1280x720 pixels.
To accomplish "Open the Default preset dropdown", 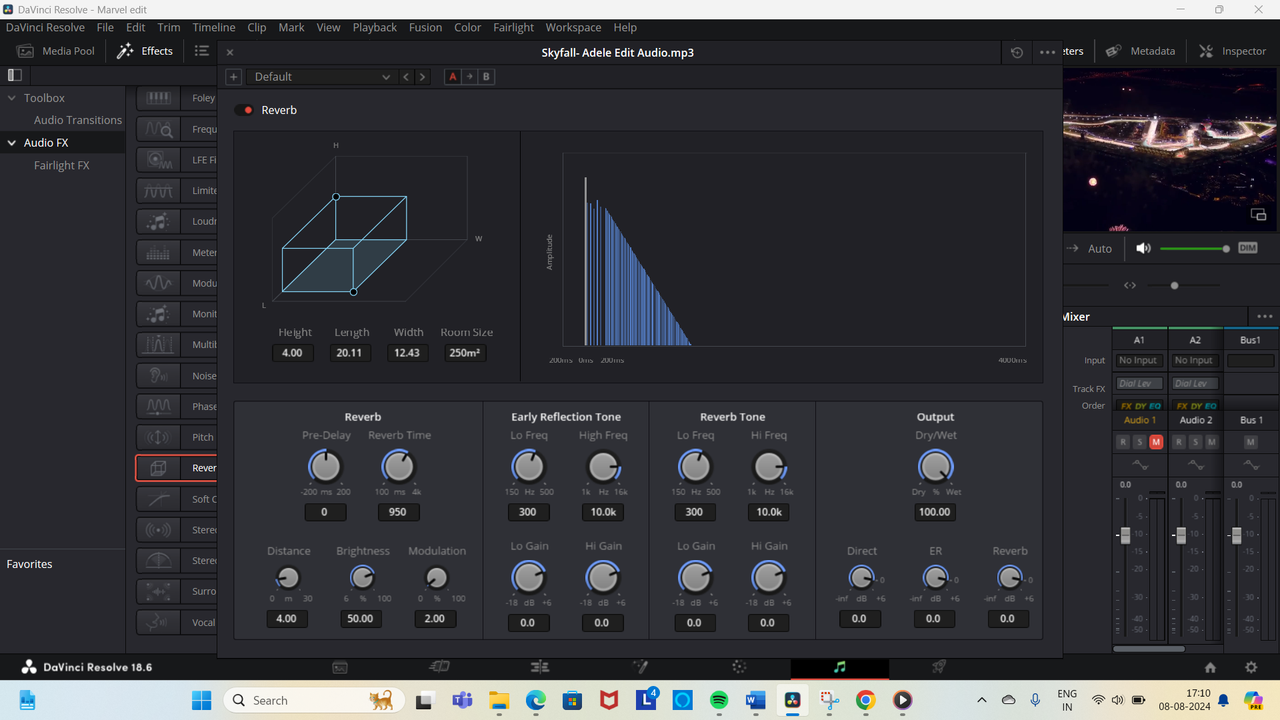I will click(321, 77).
